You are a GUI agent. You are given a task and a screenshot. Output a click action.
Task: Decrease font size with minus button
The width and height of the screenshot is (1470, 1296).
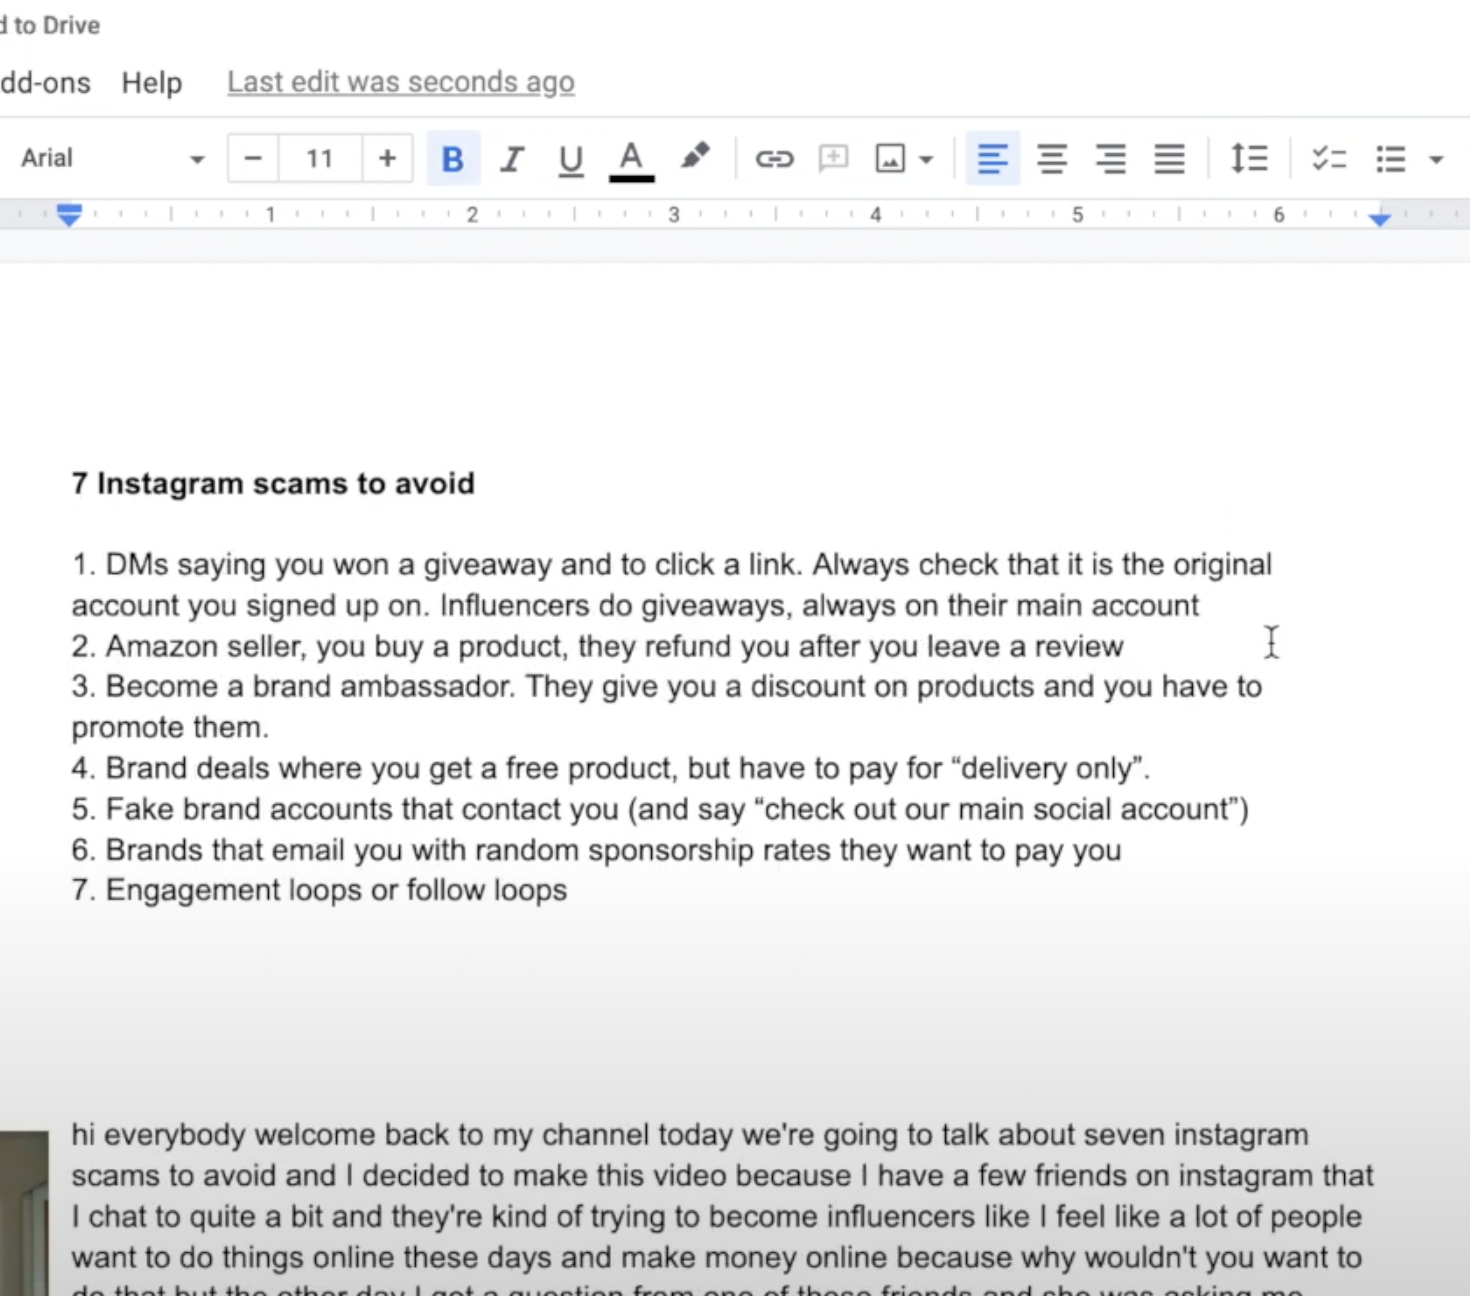click(x=253, y=158)
